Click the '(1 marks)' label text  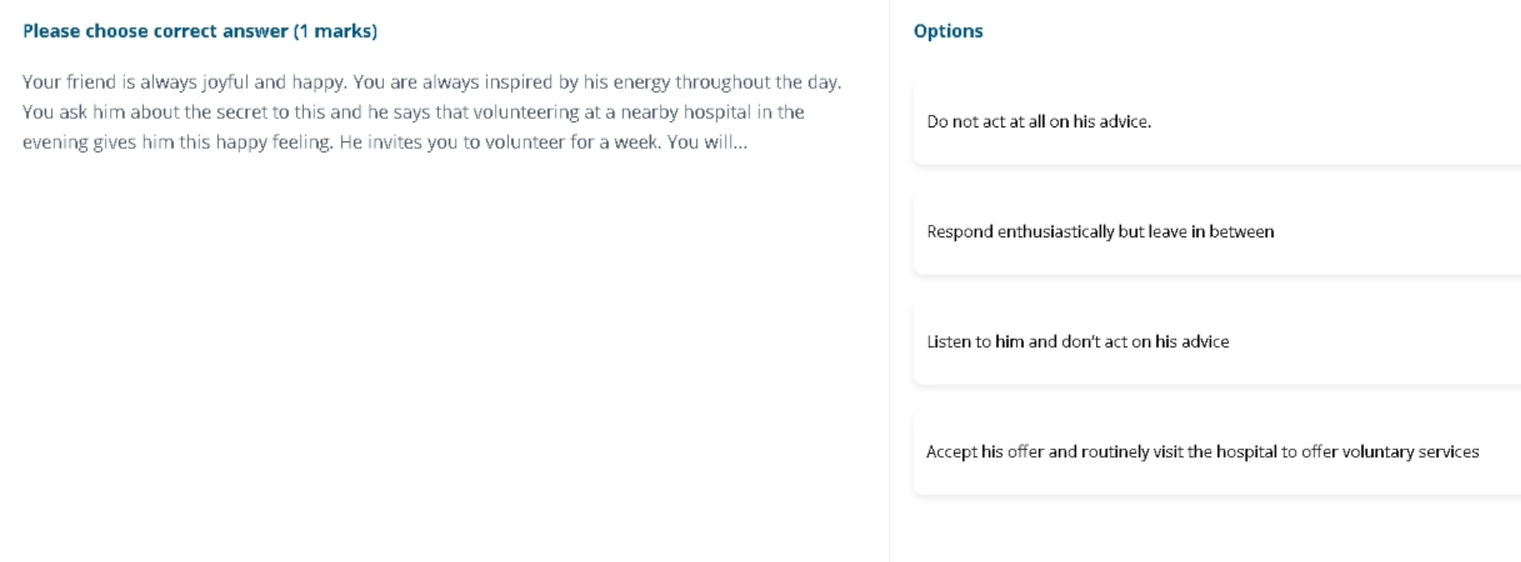335,31
